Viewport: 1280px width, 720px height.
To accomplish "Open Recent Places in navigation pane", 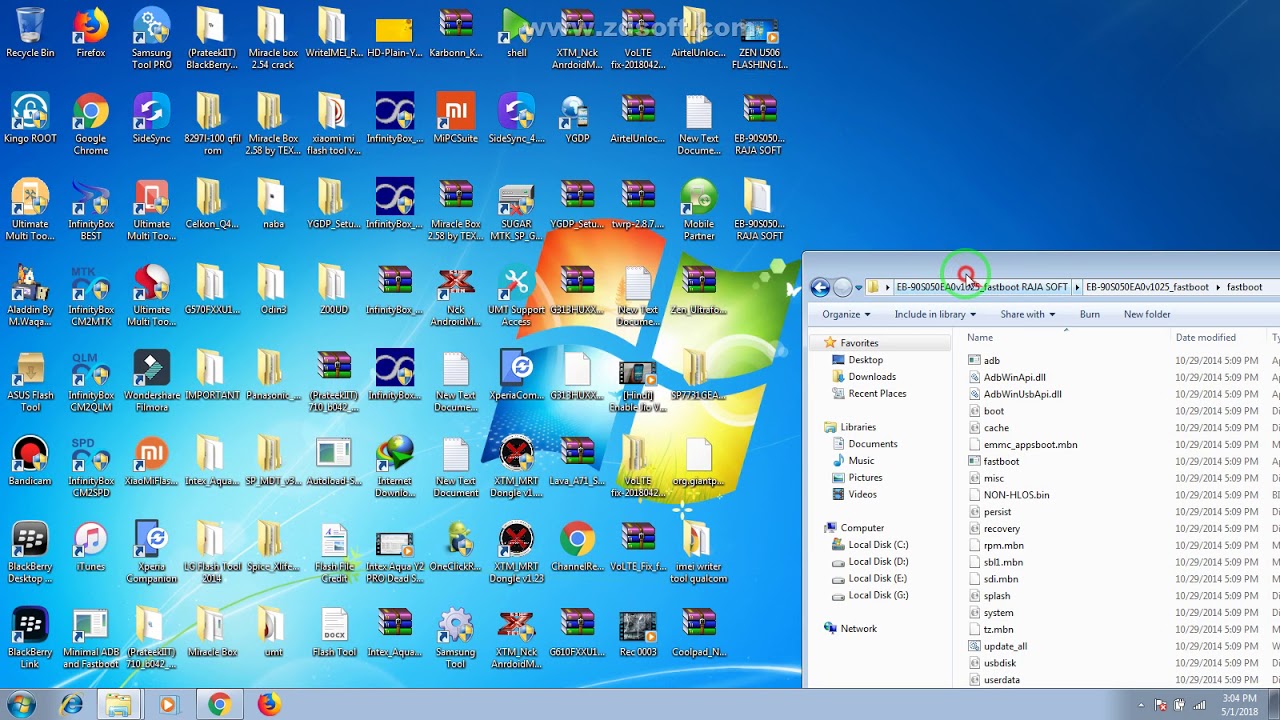I will coord(877,394).
